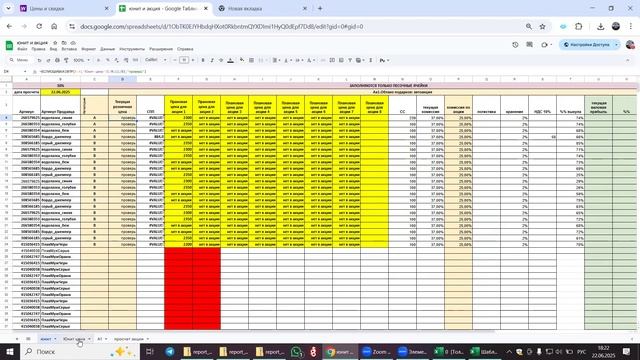Decrease the font size

(175, 60)
